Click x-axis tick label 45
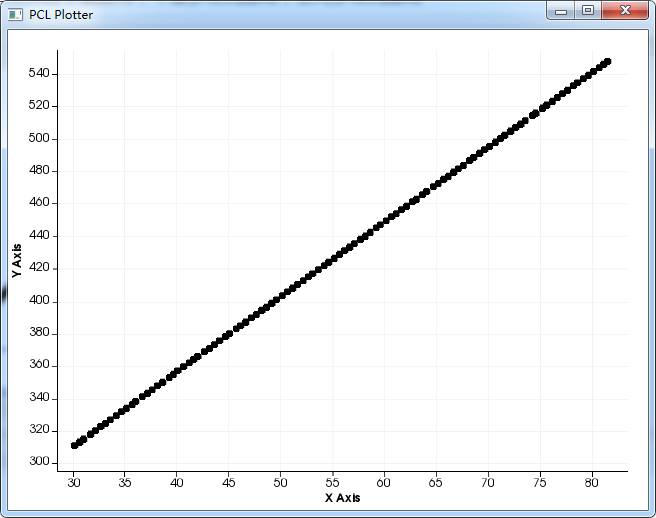 click(x=228, y=483)
